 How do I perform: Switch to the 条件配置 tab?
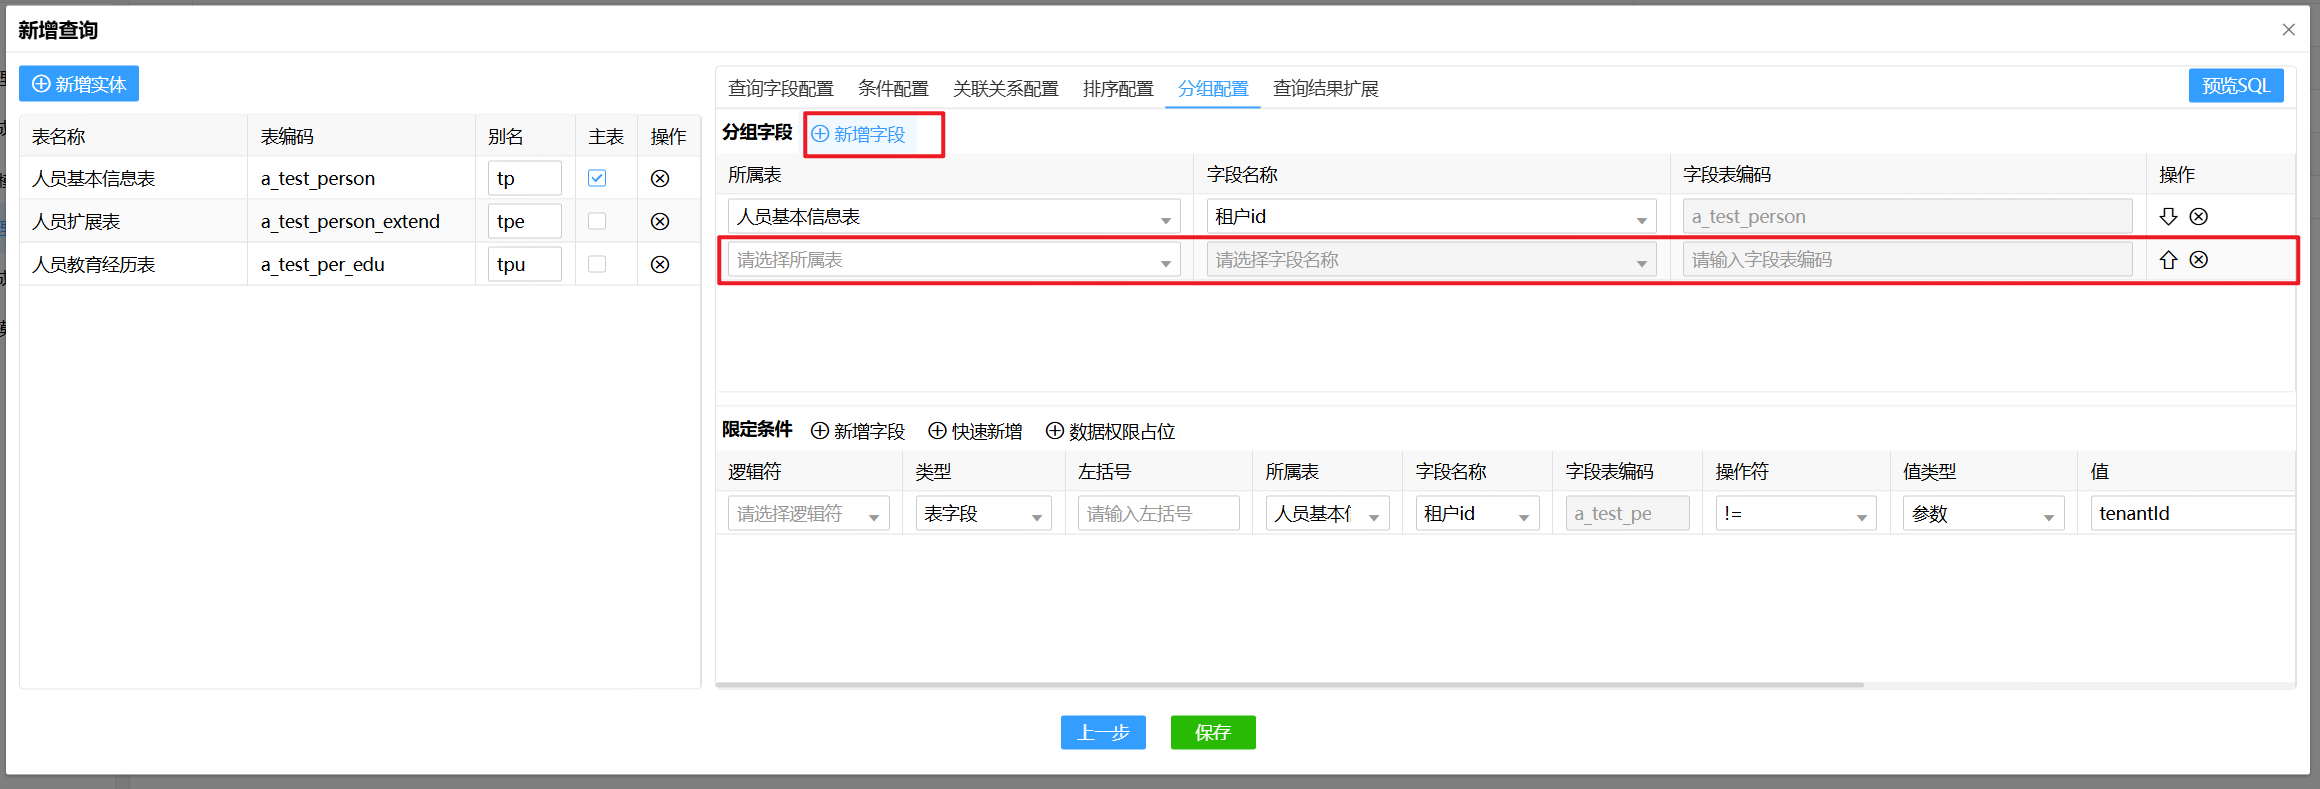[893, 89]
